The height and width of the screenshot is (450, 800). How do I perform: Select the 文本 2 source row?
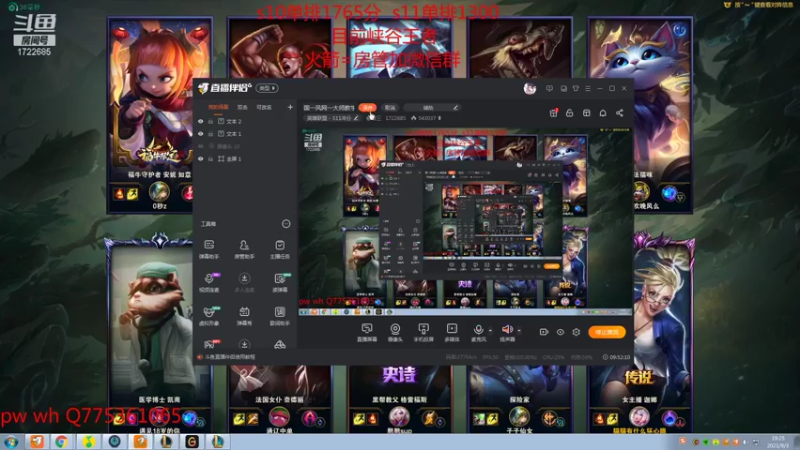(245, 121)
